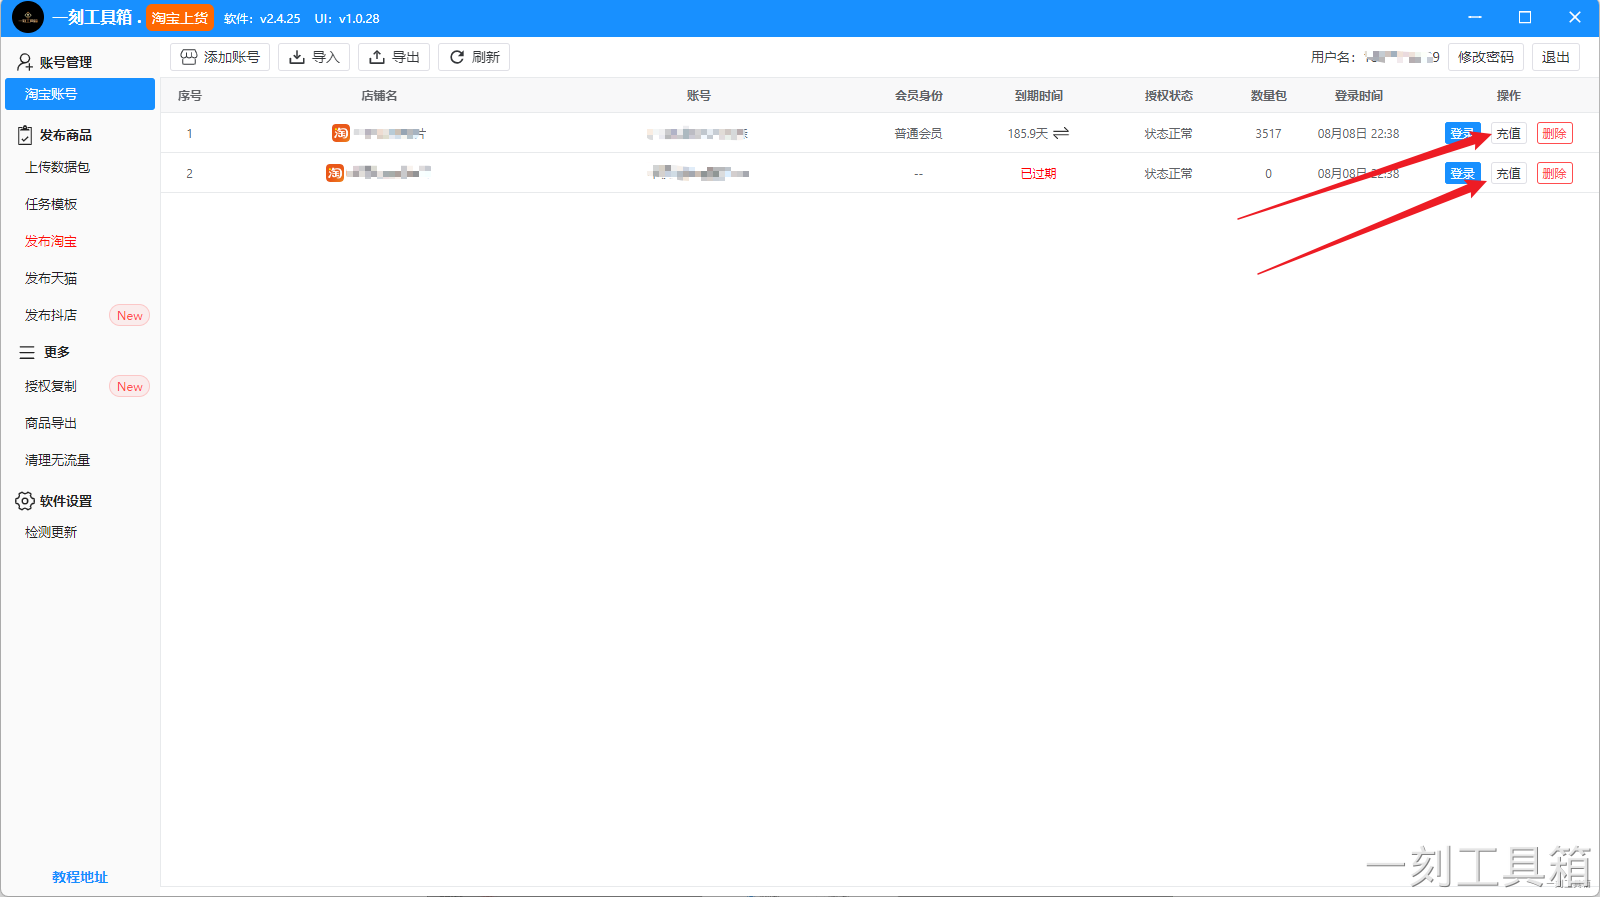Viewport: 1600px width, 897px height.
Task: Click 登录 for account row 2
Action: 1463,173
